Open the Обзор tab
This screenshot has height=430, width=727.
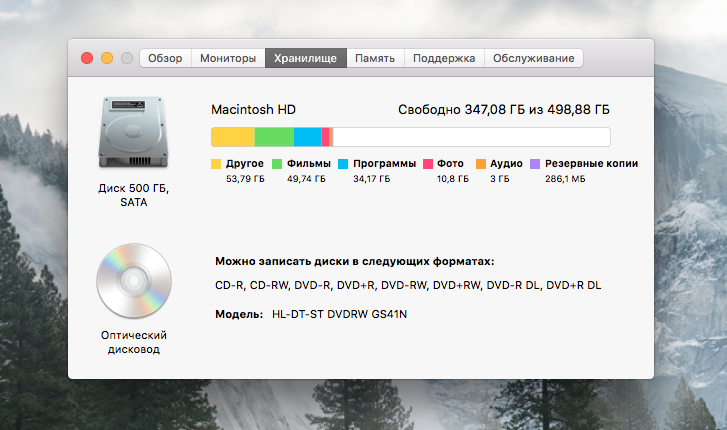(x=166, y=58)
